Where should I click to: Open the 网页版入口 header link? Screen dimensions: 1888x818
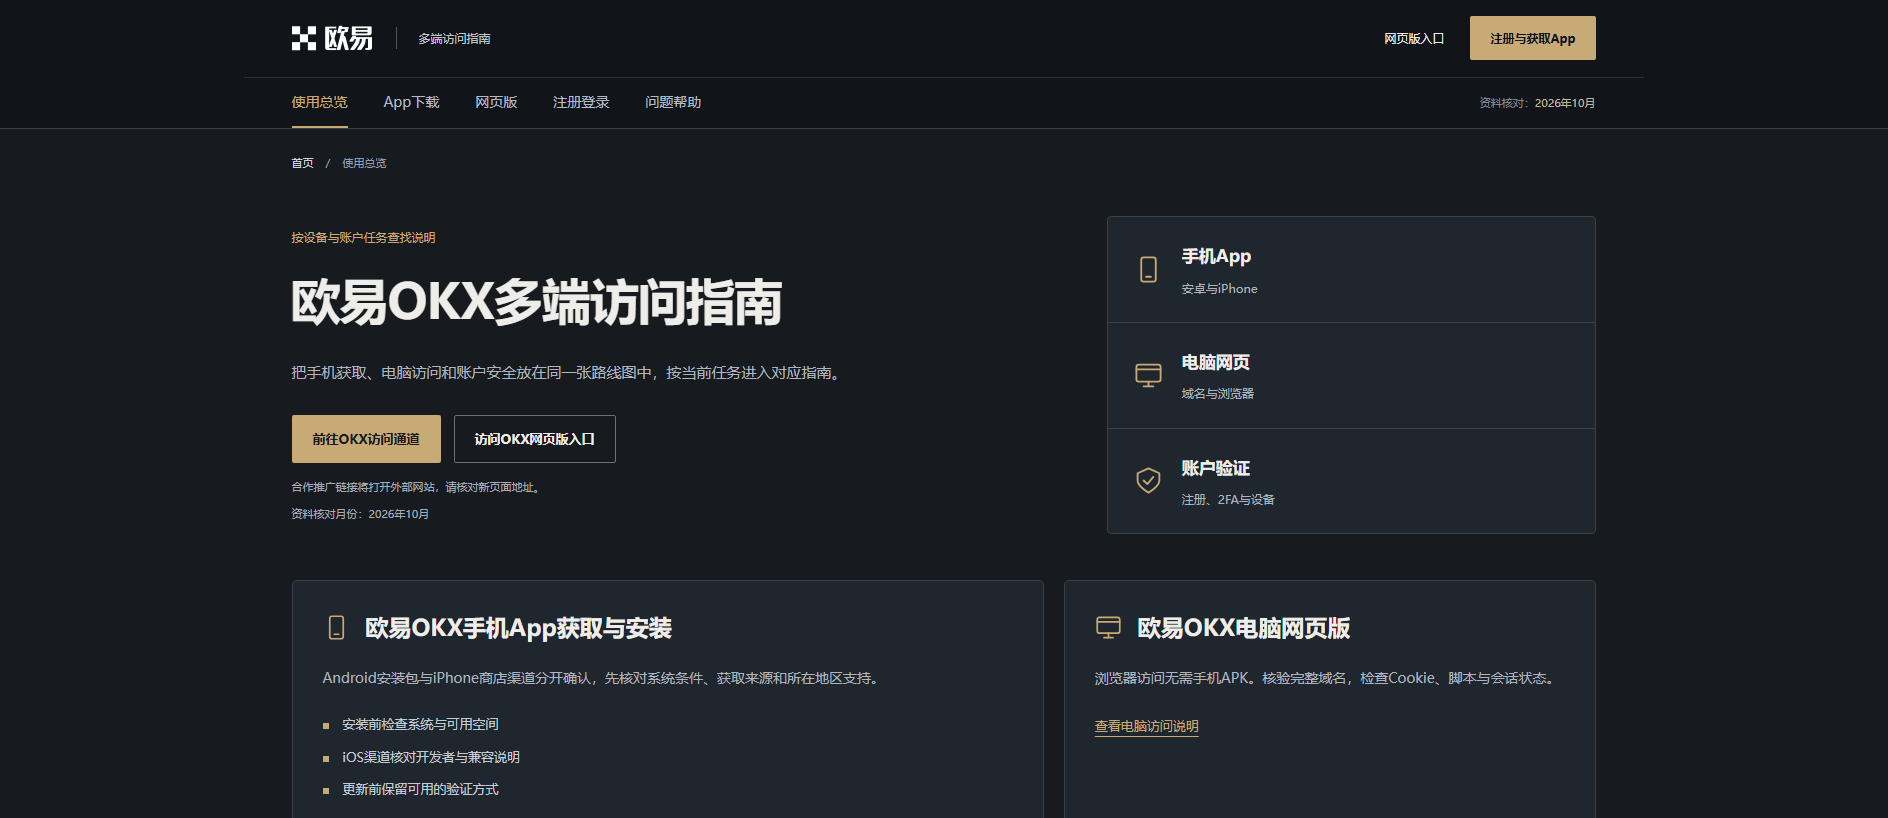pyautogui.click(x=1414, y=38)
